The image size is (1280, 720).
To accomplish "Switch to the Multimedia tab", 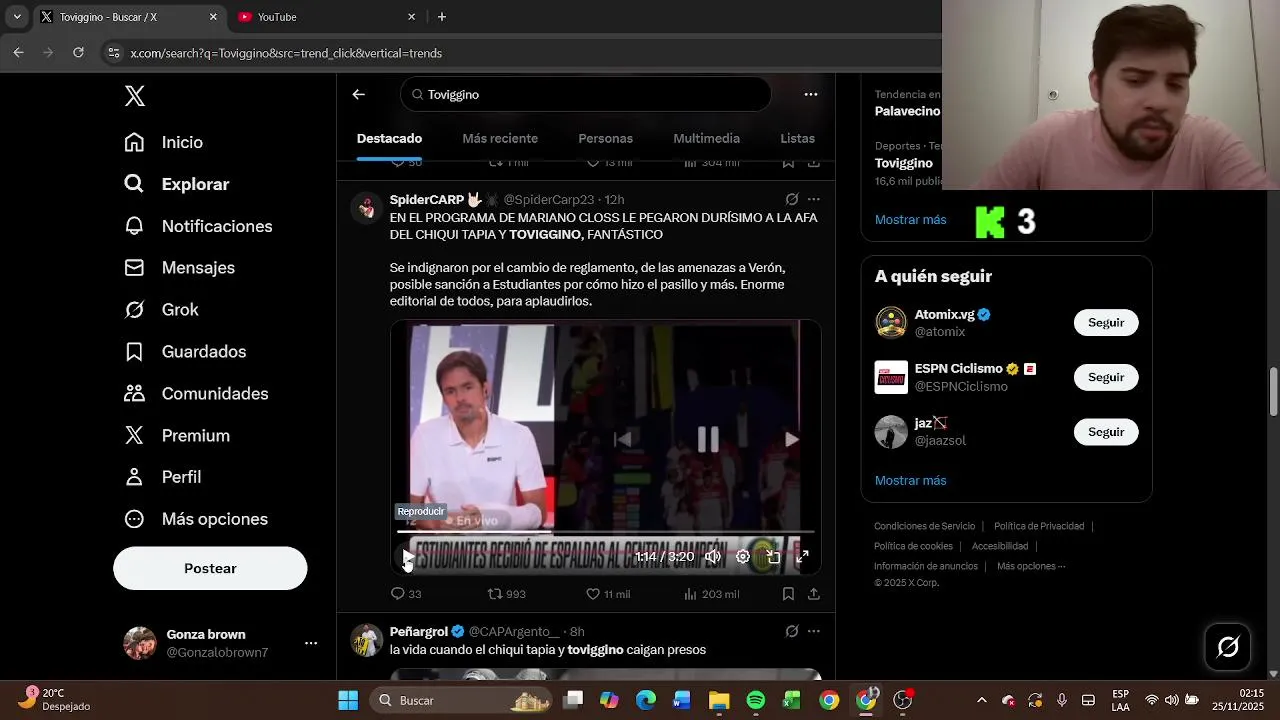I will coord(706,138).
